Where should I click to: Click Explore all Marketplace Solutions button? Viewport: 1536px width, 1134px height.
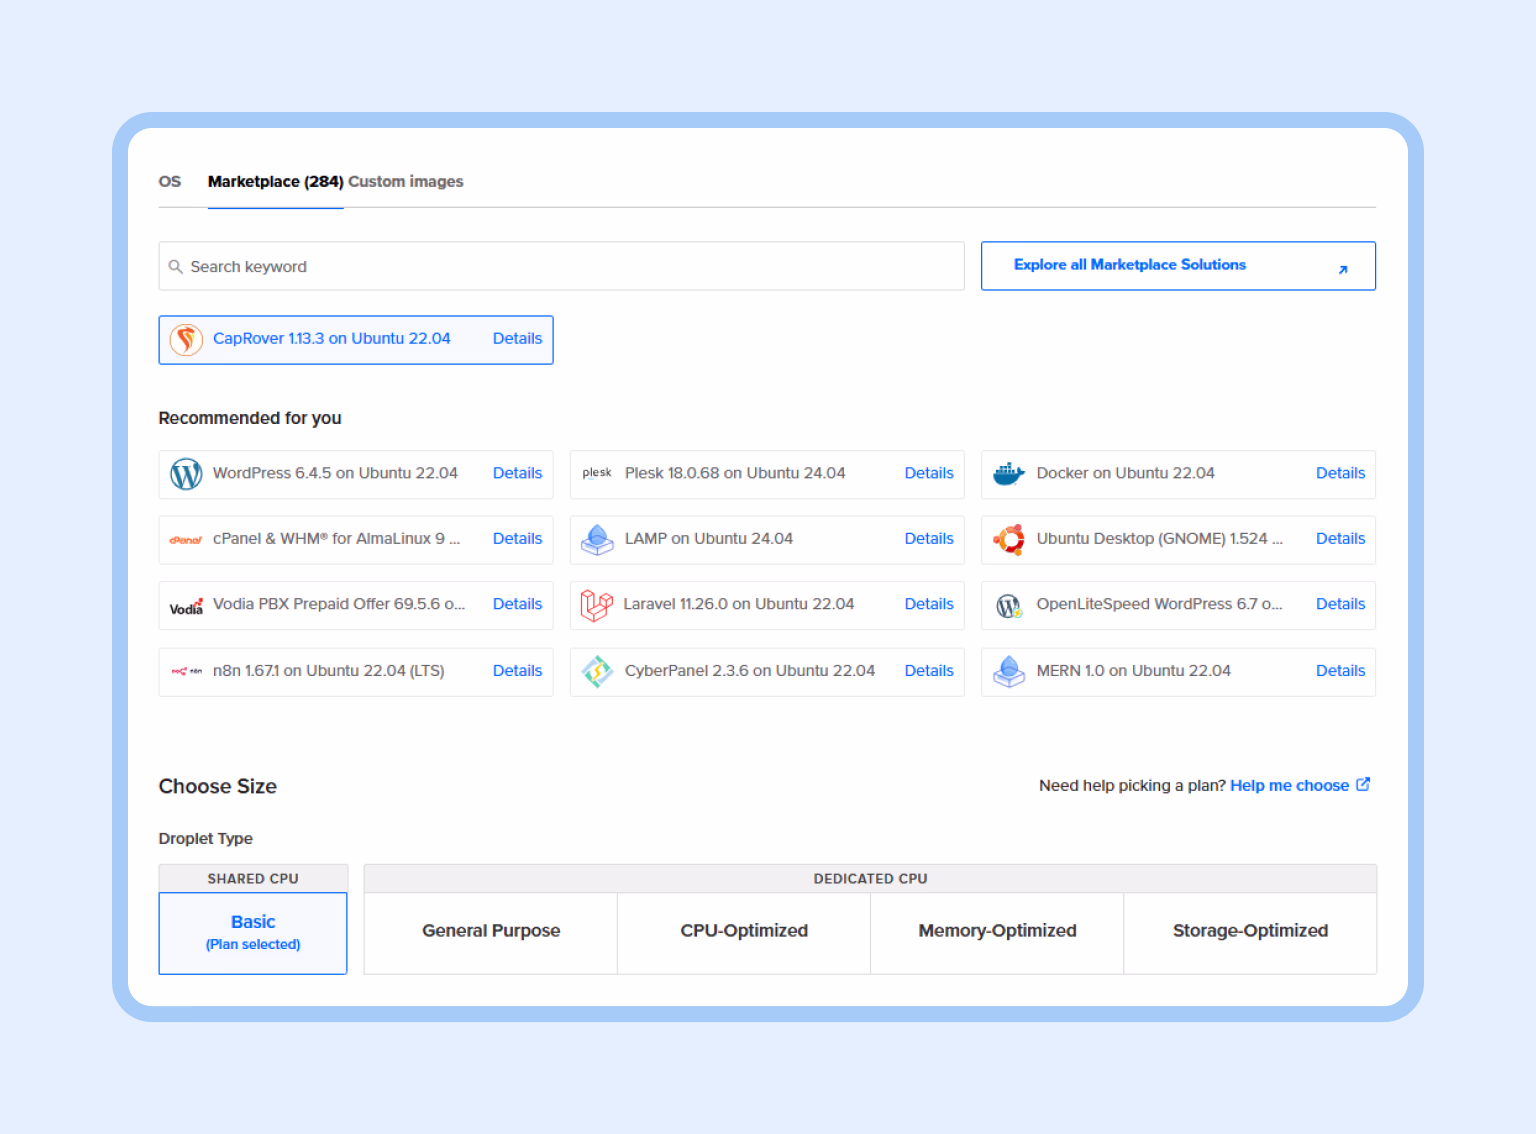[x=1178, y=266]
